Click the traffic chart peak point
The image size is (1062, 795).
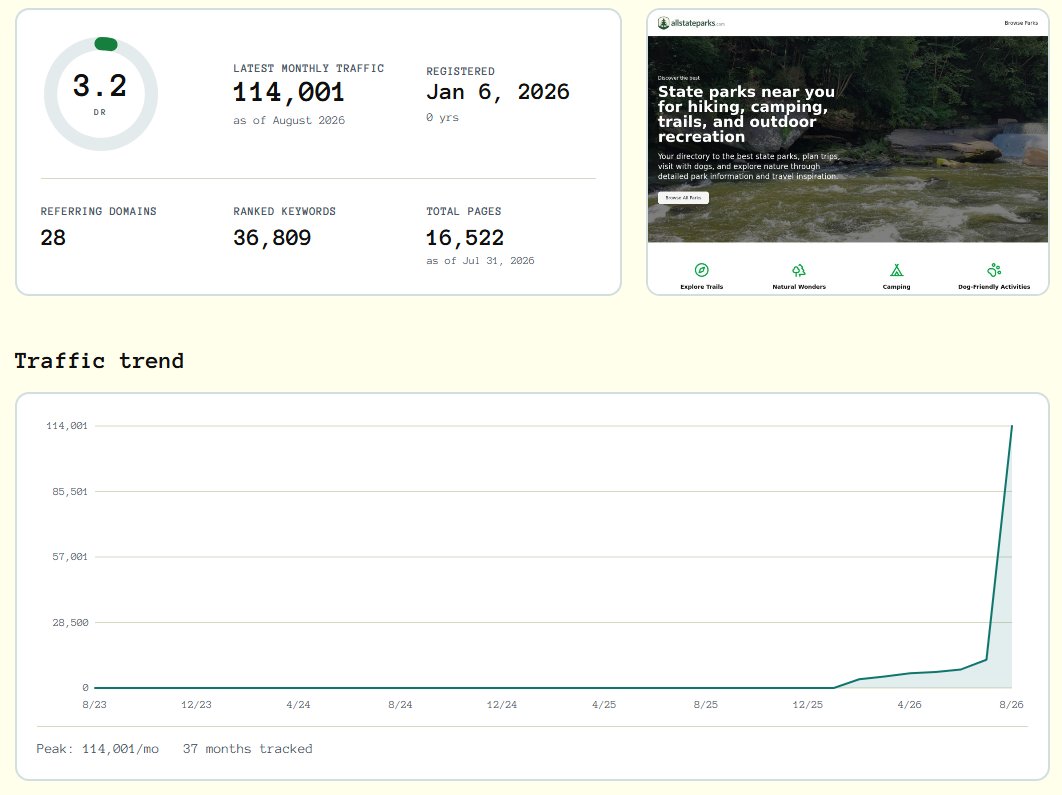point(1012,426)
